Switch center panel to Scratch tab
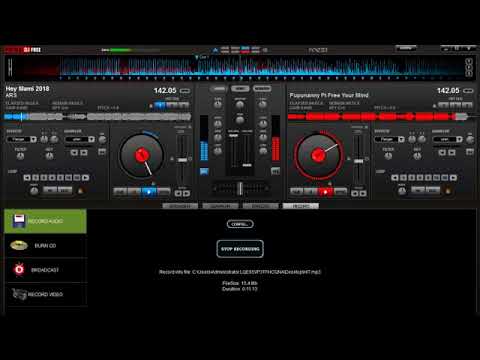Viewport: 480px width, 360px height. point(262,89)
